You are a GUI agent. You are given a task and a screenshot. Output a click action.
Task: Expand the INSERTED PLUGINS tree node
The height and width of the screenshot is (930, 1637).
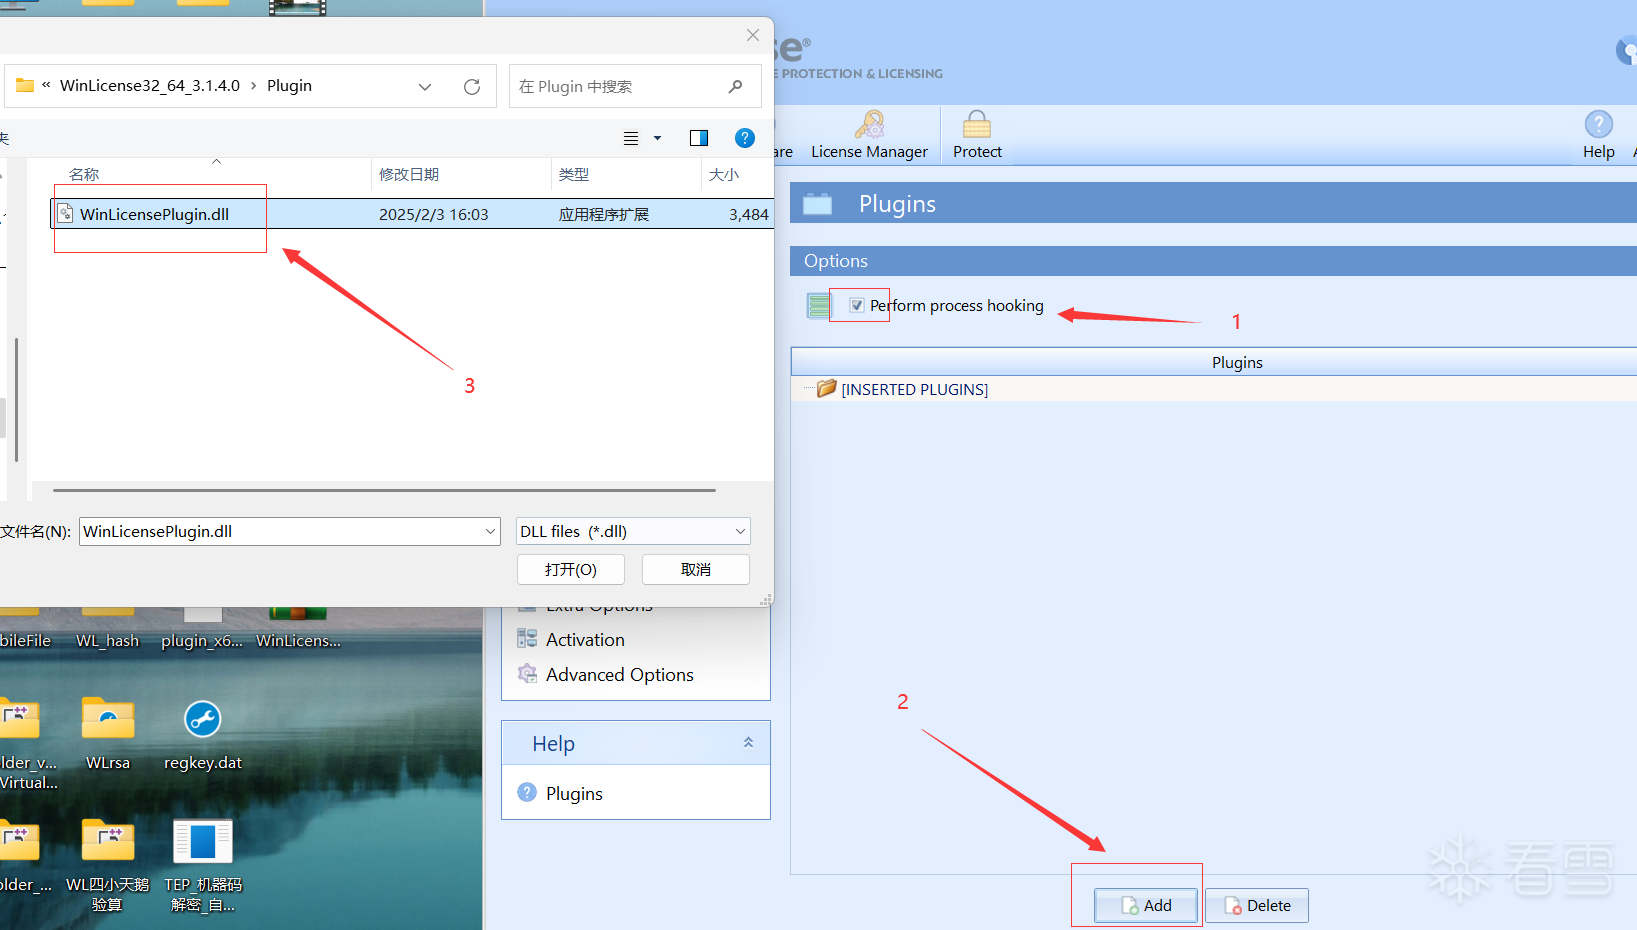pos(807,389)
